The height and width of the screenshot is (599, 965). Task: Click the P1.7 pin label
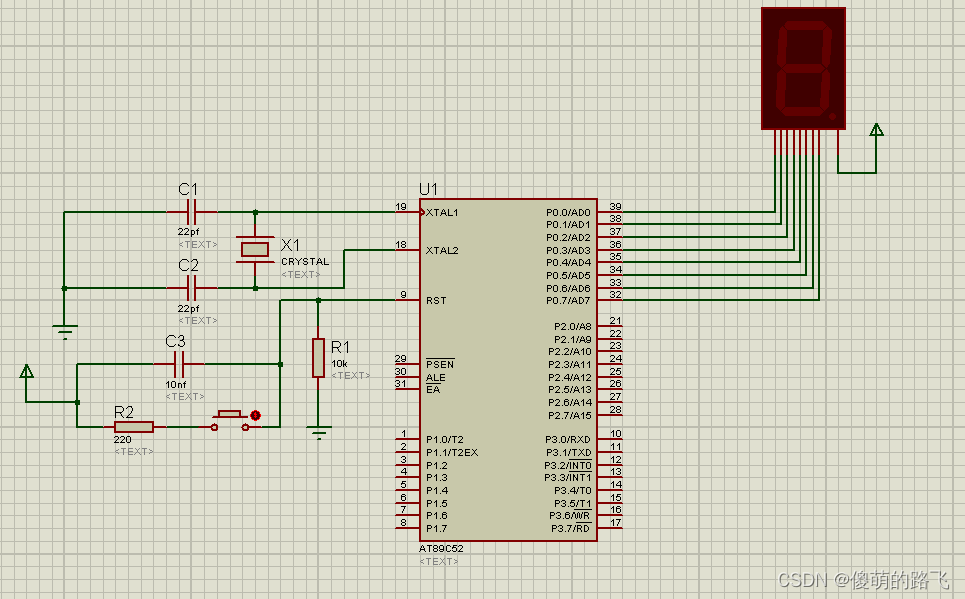(436, 529)
